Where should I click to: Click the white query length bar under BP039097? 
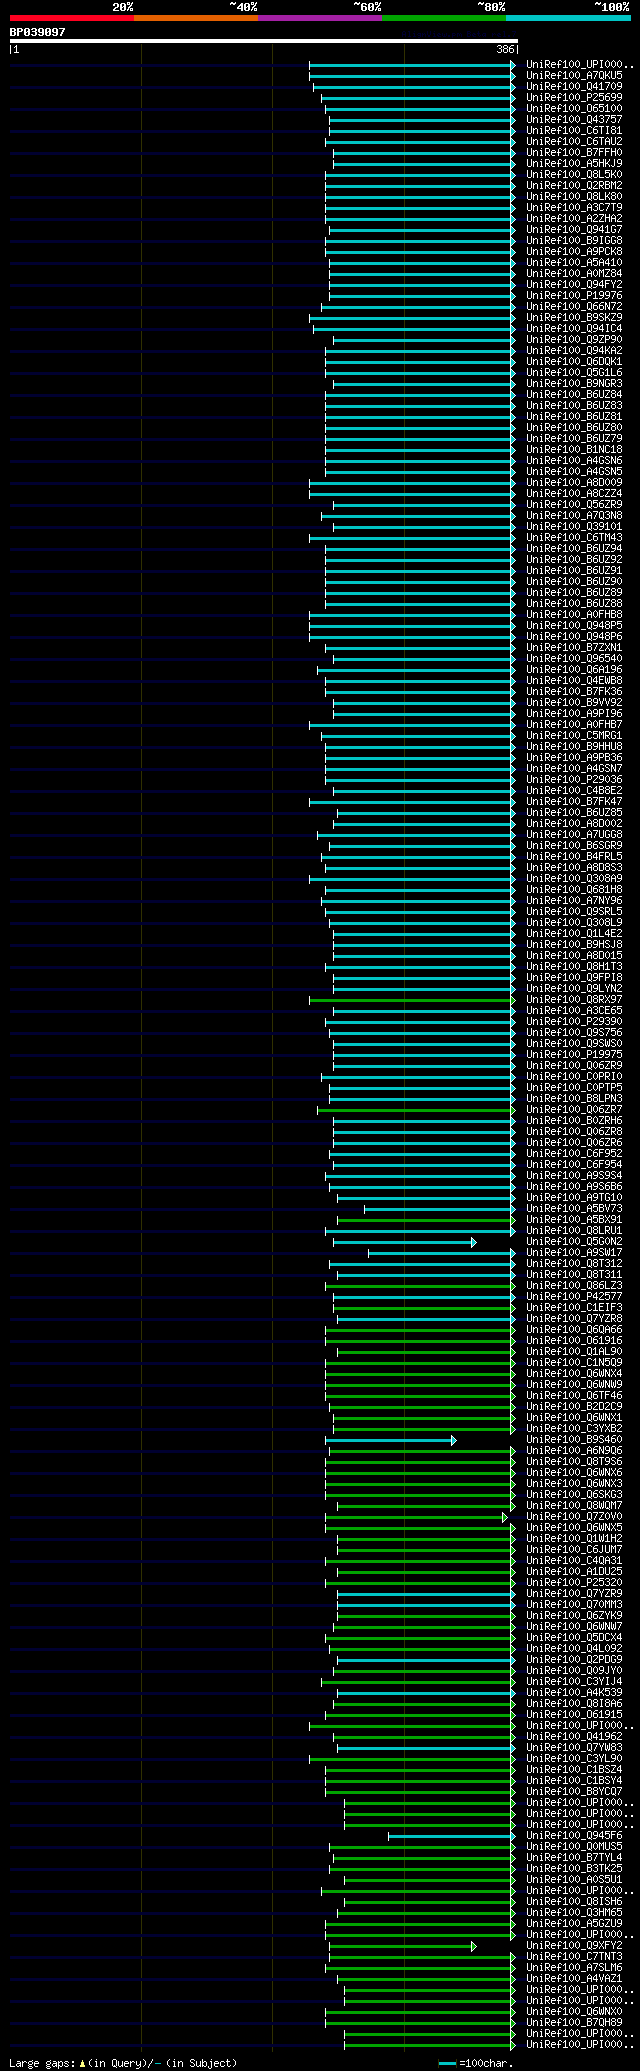(x=263, y=41)
